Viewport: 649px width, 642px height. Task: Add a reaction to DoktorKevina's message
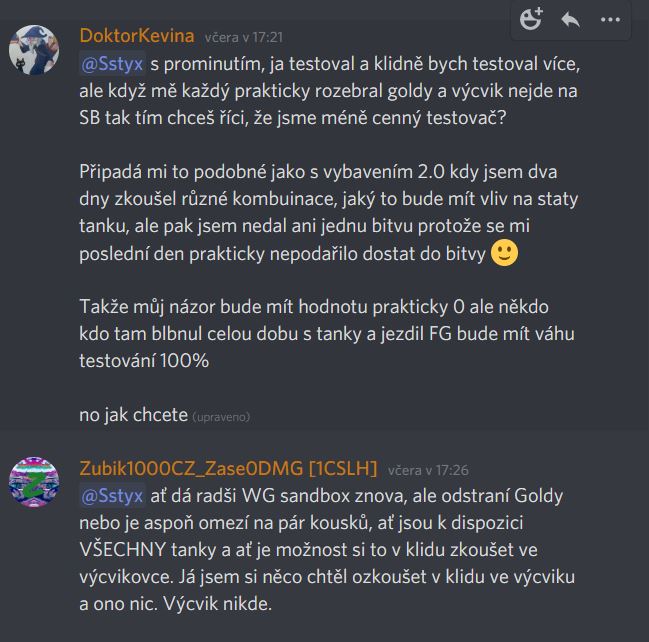[x=531, y=19]
